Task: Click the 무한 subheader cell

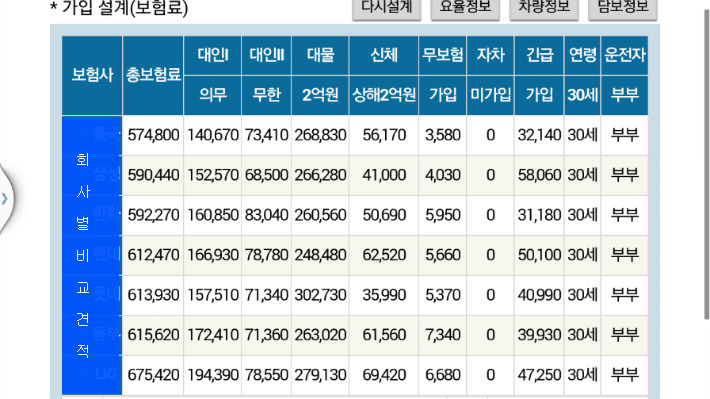Action: 267,95
